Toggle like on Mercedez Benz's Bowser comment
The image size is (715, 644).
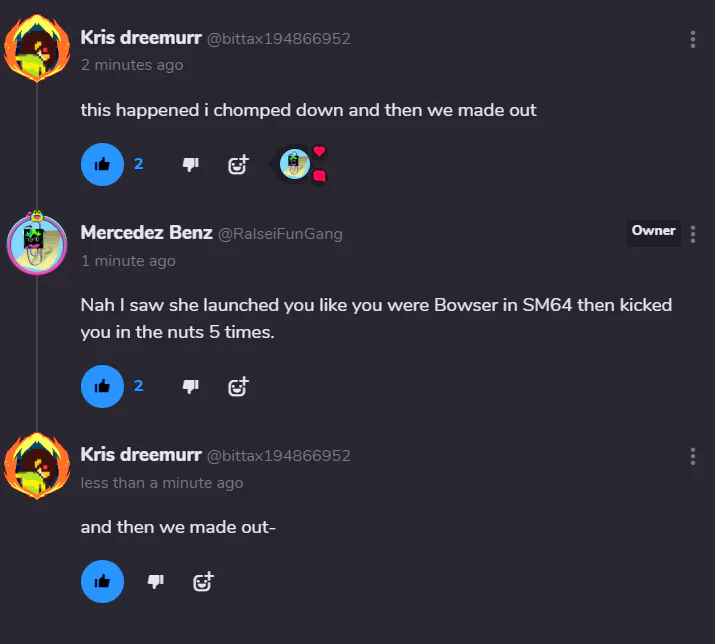pos(102,386)
